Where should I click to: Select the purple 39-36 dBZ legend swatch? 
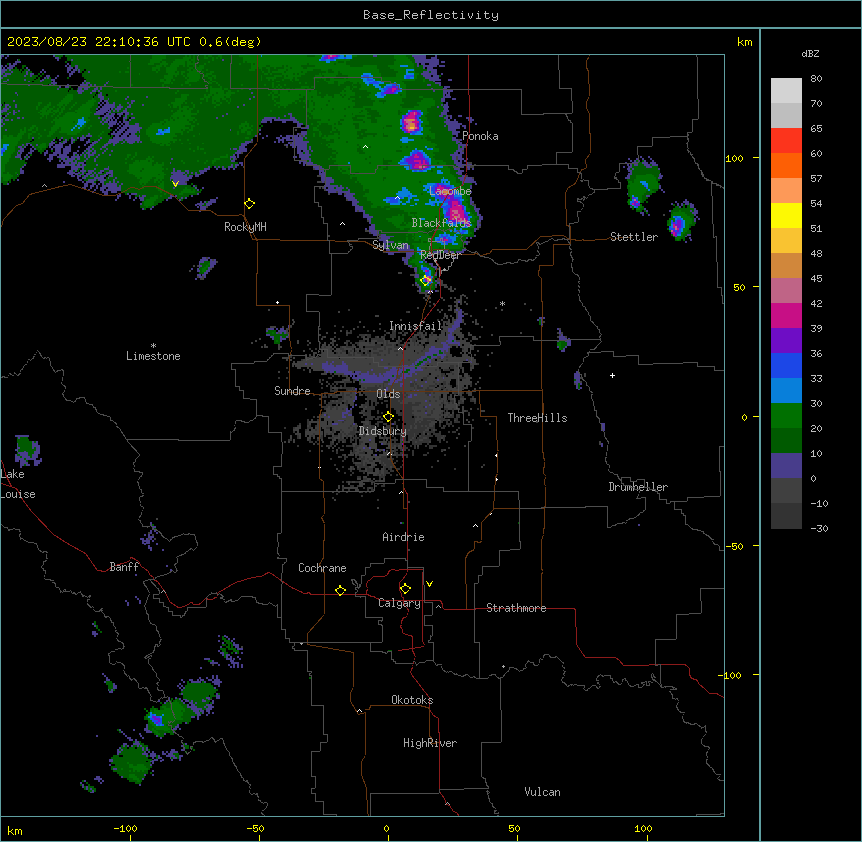[786, 341]
